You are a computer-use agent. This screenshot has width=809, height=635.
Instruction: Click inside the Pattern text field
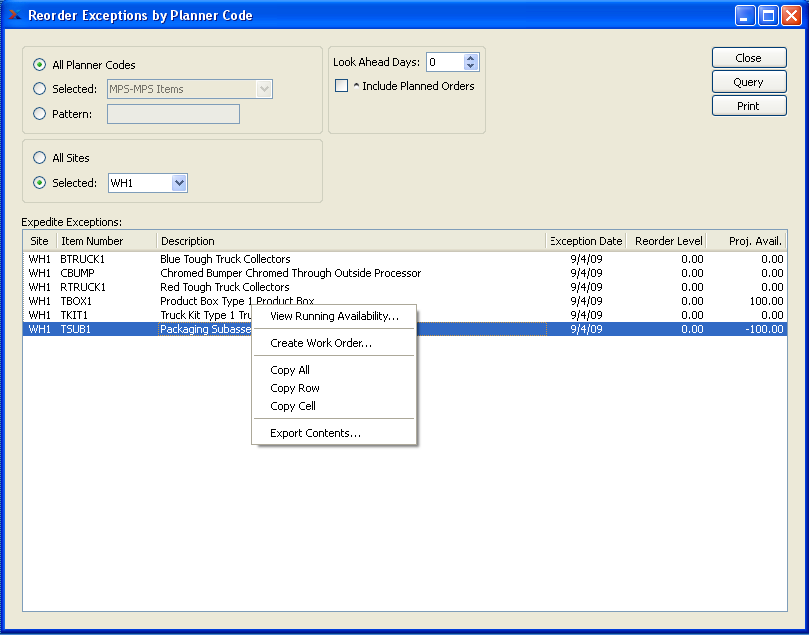pyautogui.click(x=173, y=114)
